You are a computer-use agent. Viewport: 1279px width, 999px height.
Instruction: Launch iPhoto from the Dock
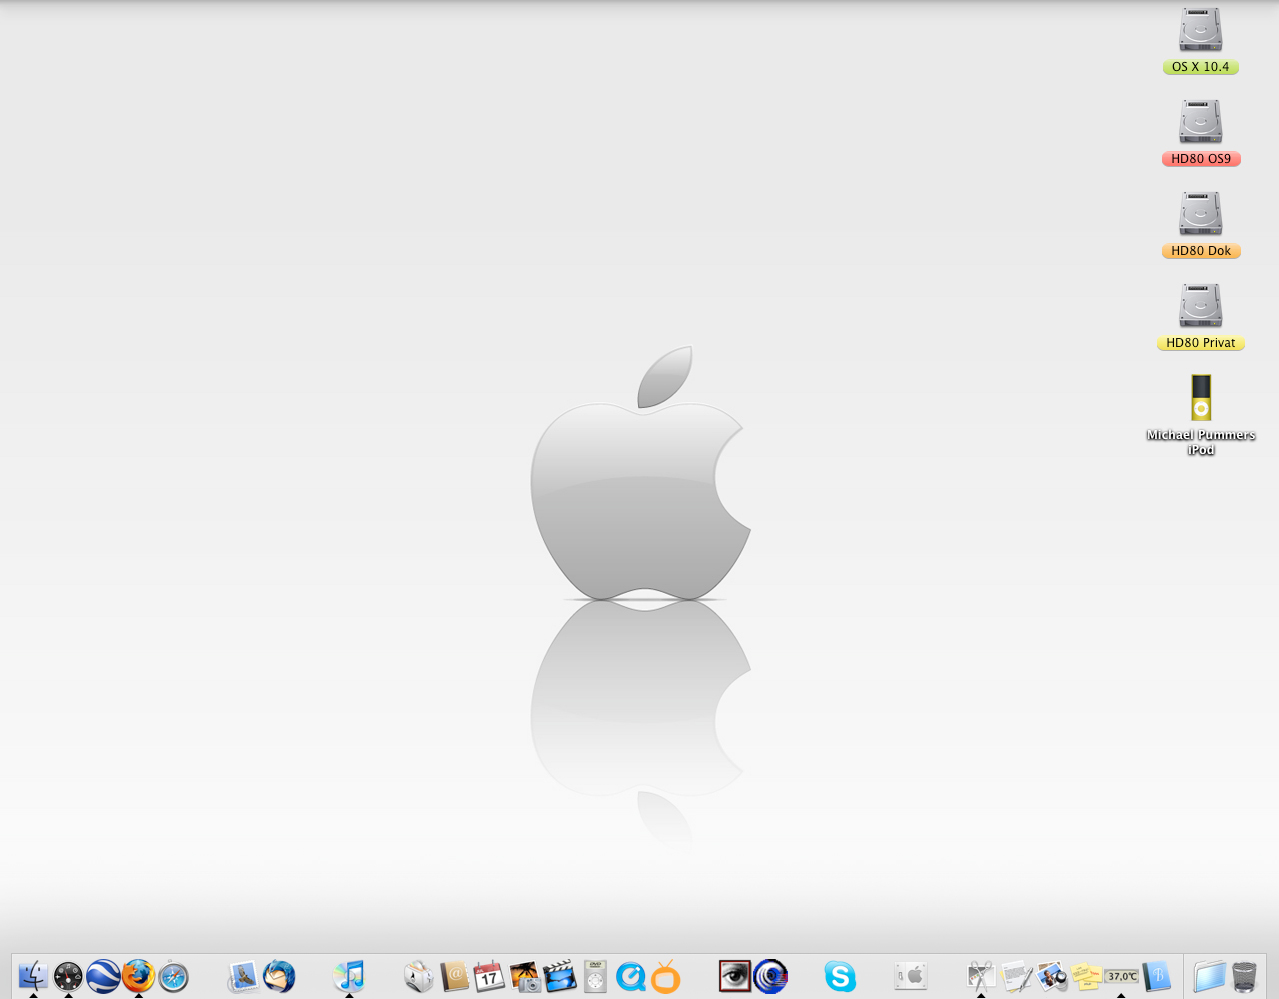pos(525,976)
